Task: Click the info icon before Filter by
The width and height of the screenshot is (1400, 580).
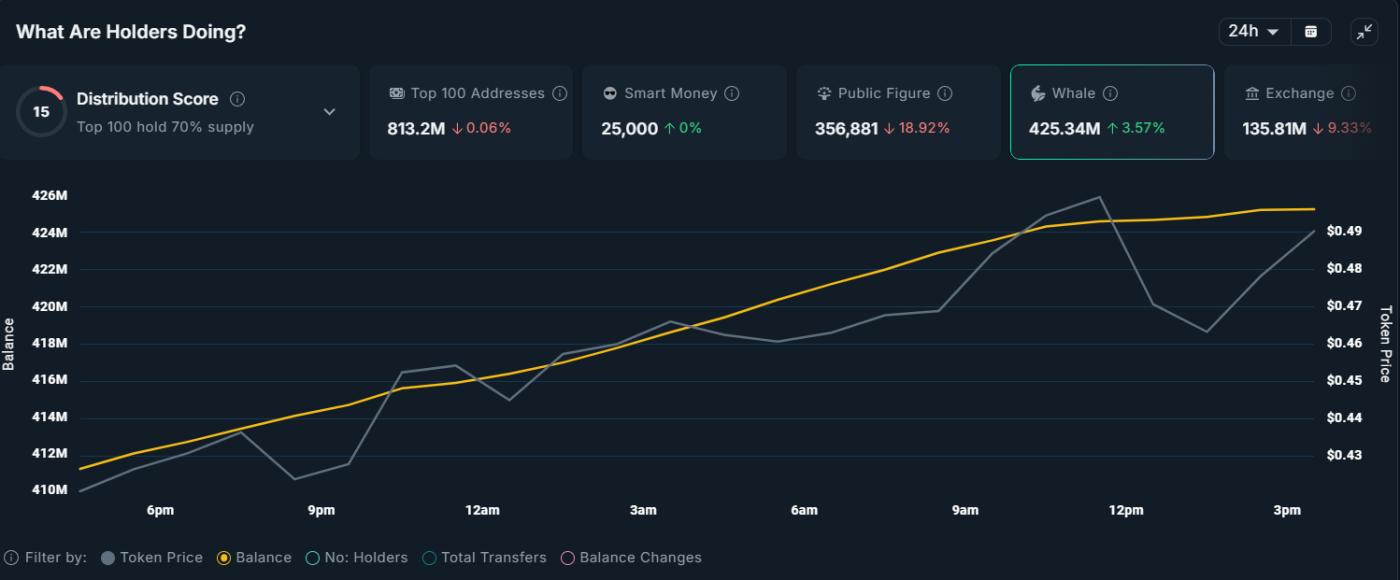Action: (x=11, y=558)
